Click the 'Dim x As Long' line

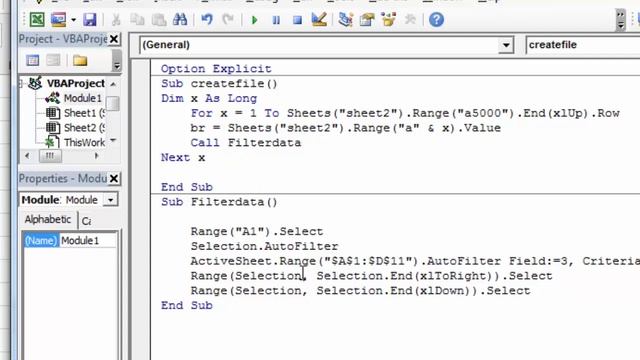[209, 98]
